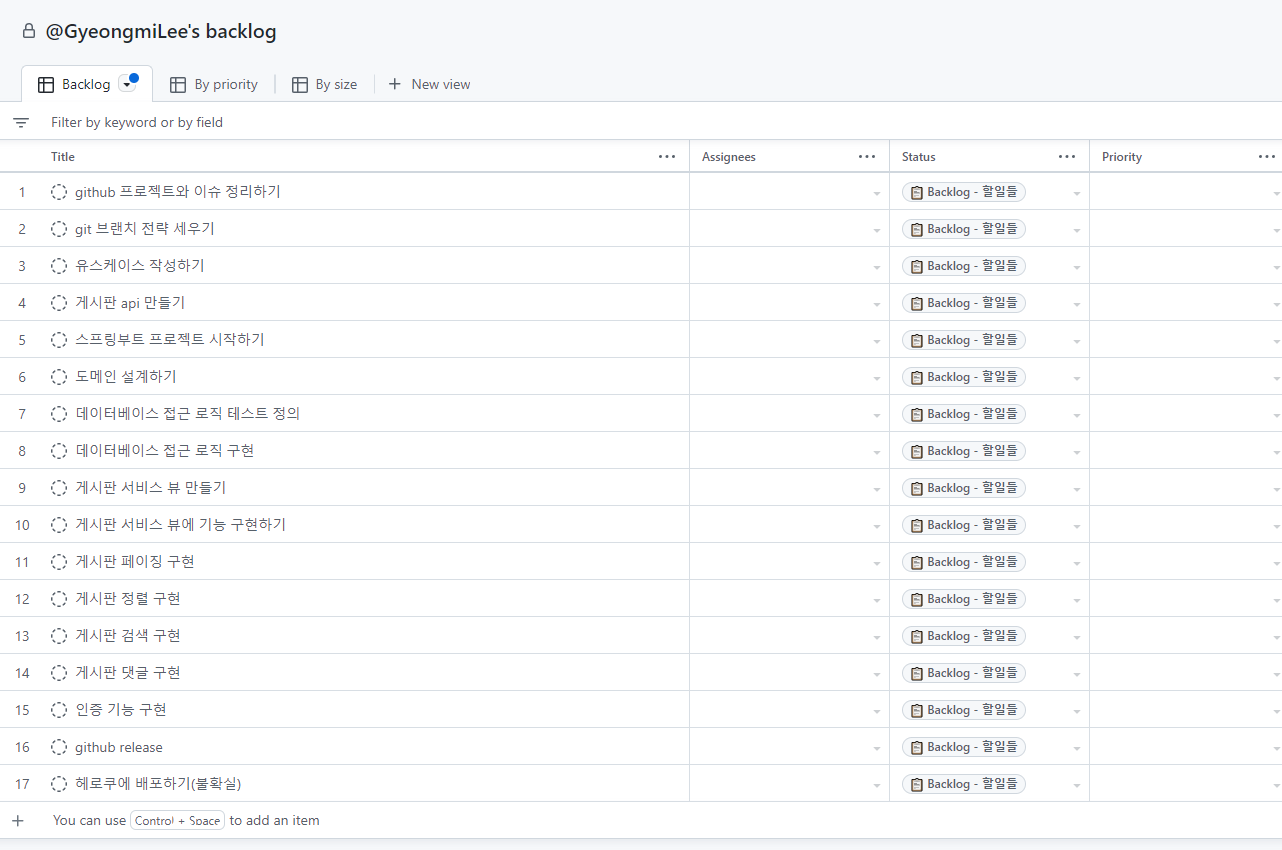This screenshot has width=1282, height=850.
Task: Click the title "도메인 설계하기"
Action: click(126, 377)
